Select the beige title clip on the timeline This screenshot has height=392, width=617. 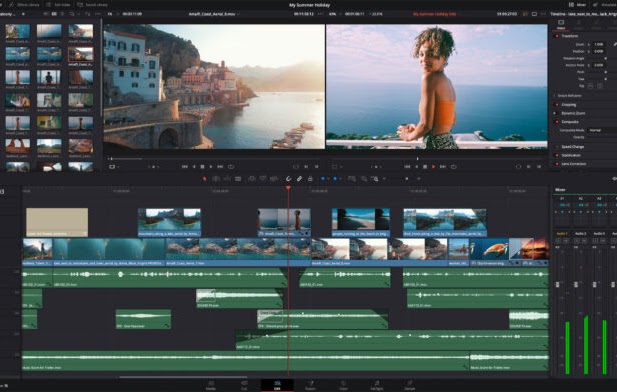pyautogui.click(x=57, y=222)
